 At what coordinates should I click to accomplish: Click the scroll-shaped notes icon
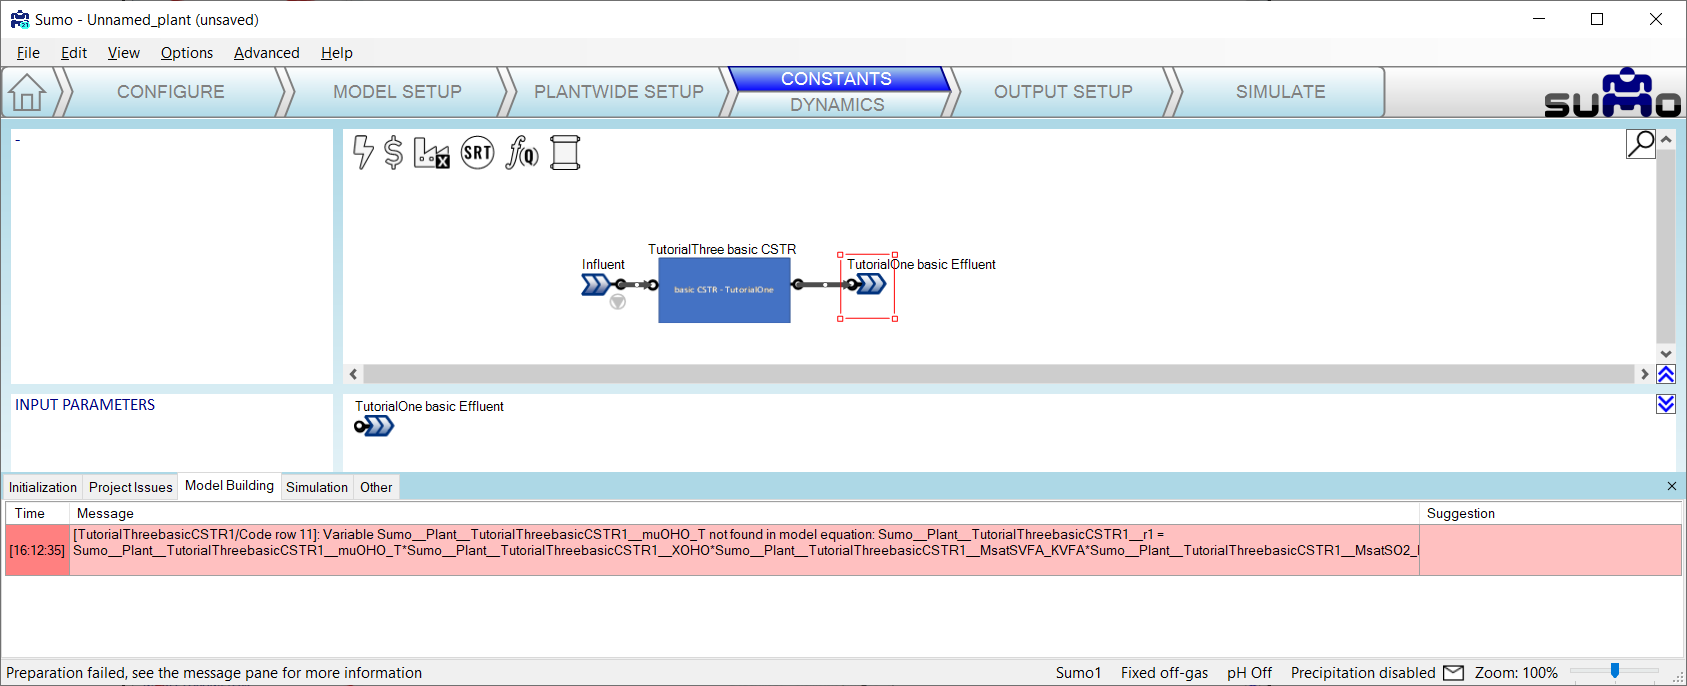[565, 152]
